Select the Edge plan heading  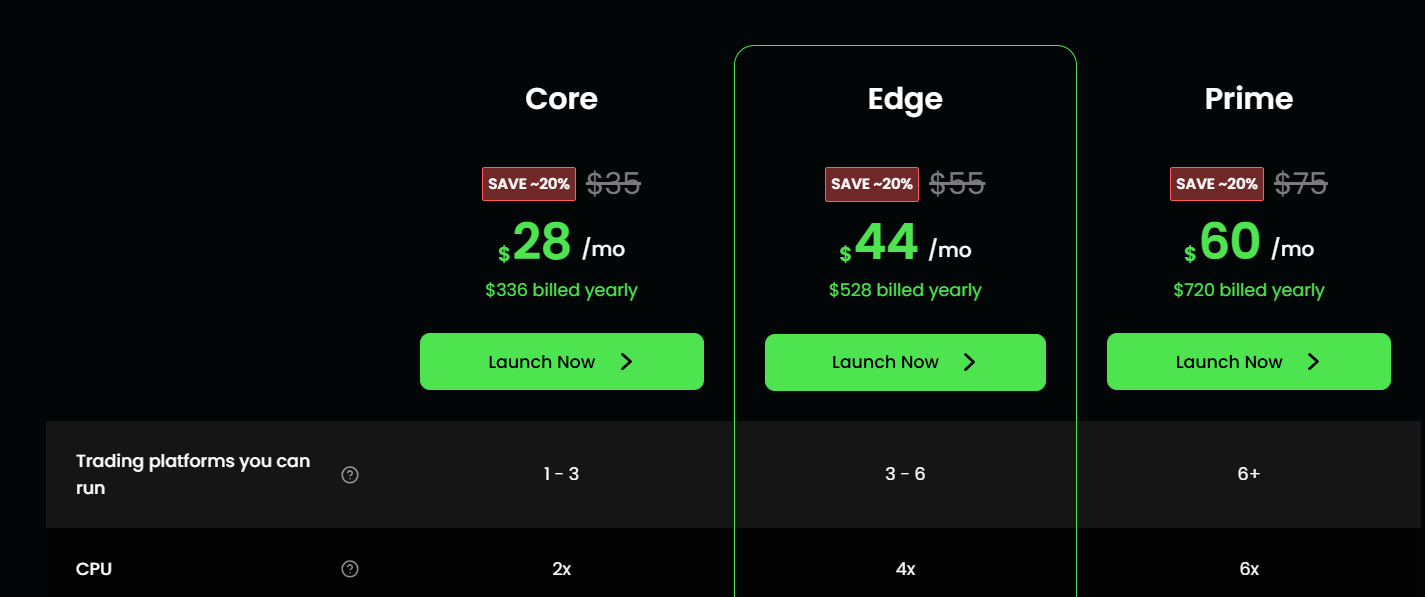click(905, 99)
